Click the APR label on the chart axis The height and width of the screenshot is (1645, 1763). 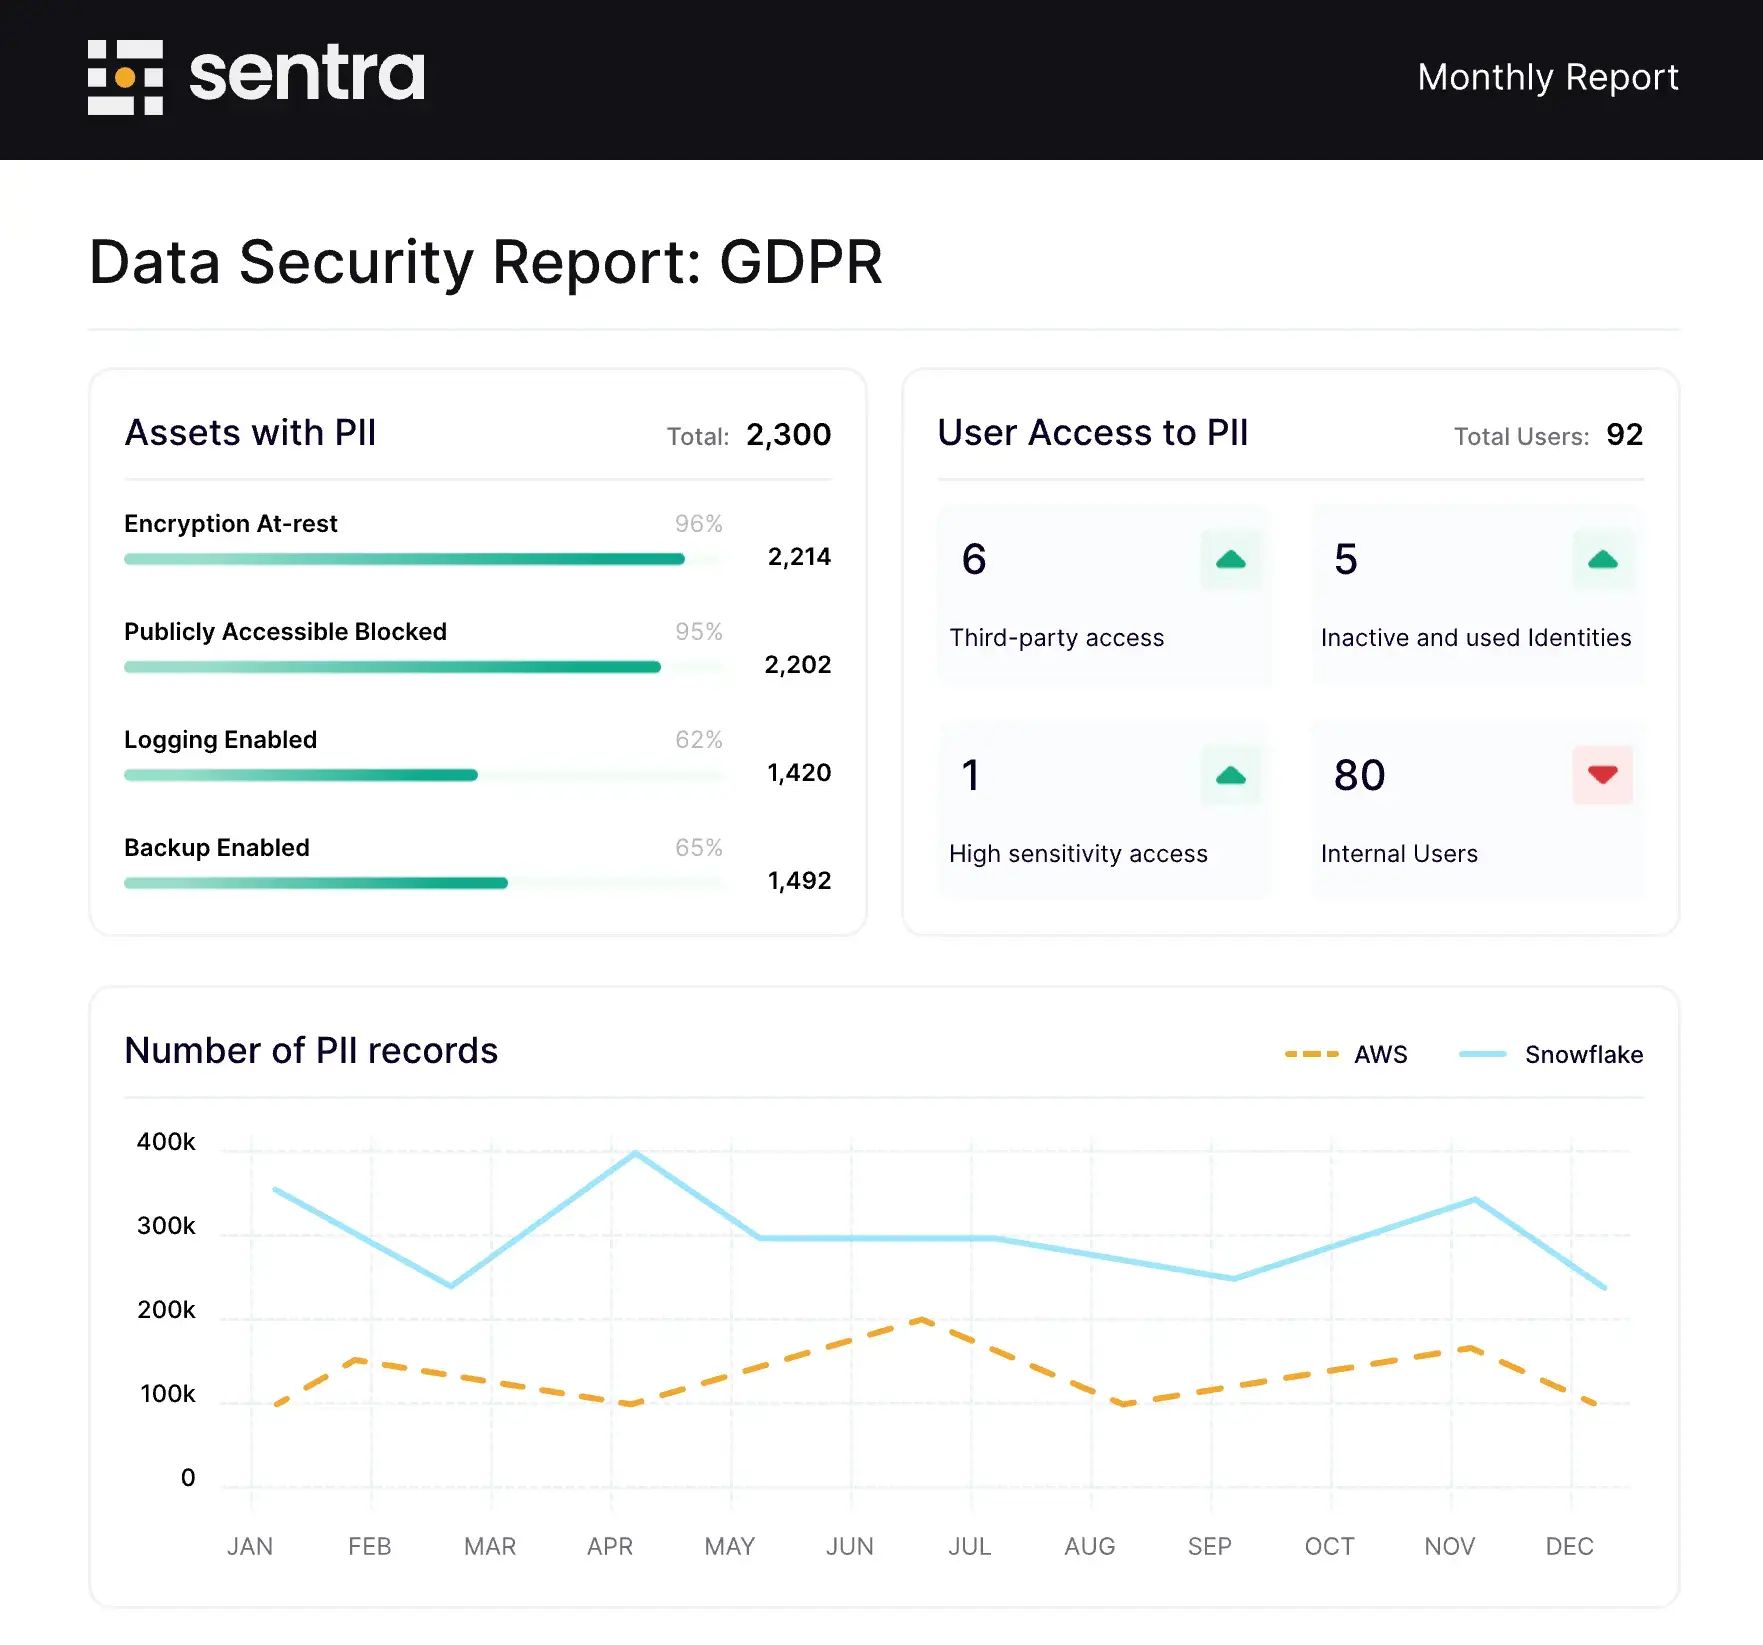coord(609,1545)
